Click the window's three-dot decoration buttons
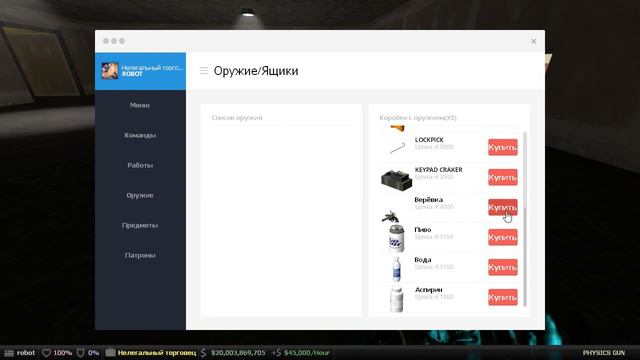 tap(114, 41)
